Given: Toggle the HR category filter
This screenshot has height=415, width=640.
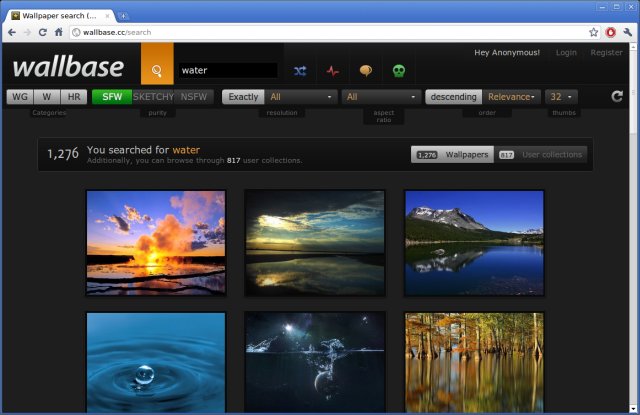Looking at the screenshot, I should [x=74, y=97].
